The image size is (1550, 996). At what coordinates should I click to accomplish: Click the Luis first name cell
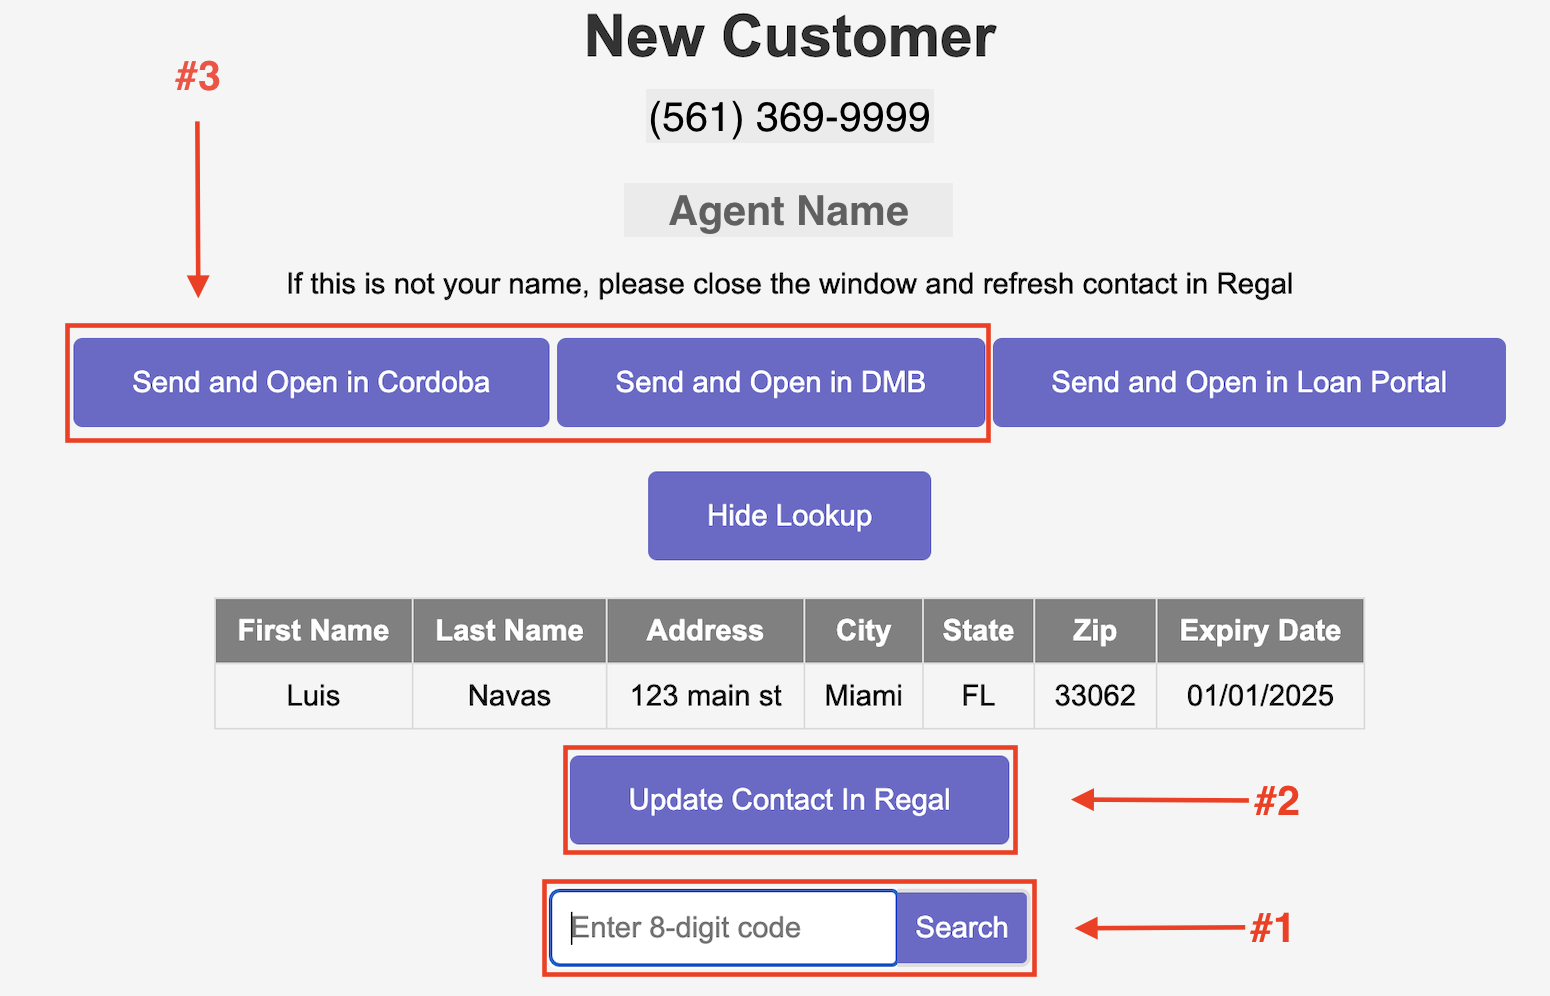pos(313,696)
